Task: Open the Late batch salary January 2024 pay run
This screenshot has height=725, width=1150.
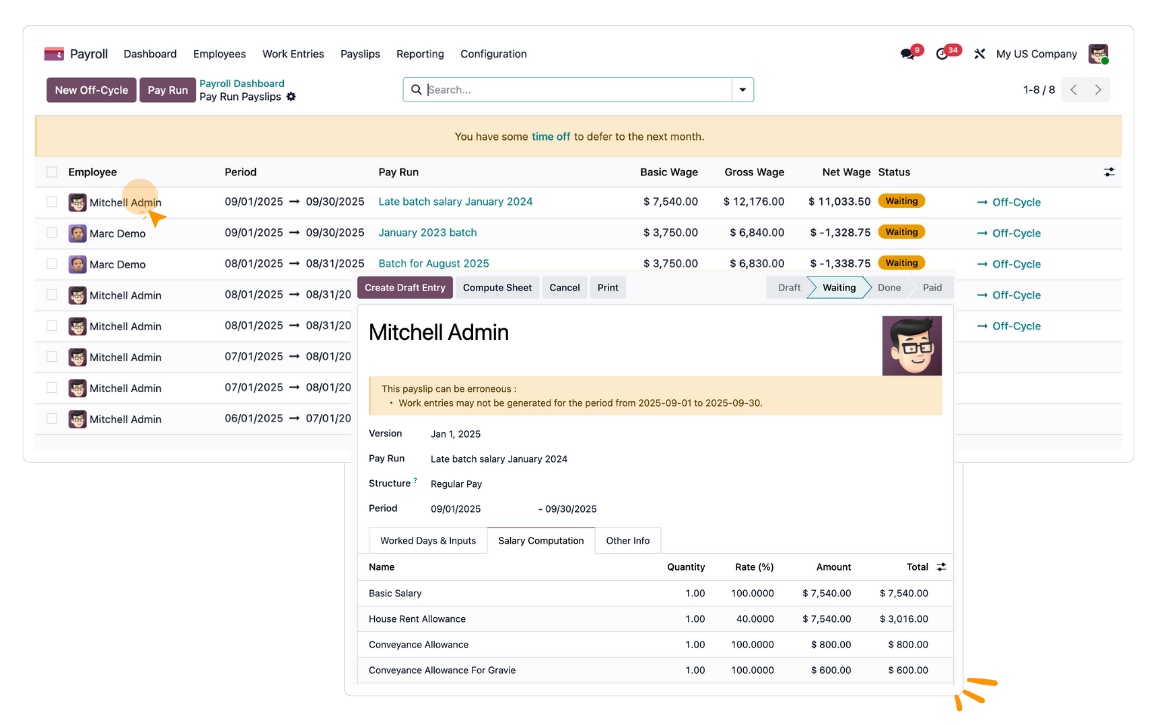Action: [x=455, y=201]
